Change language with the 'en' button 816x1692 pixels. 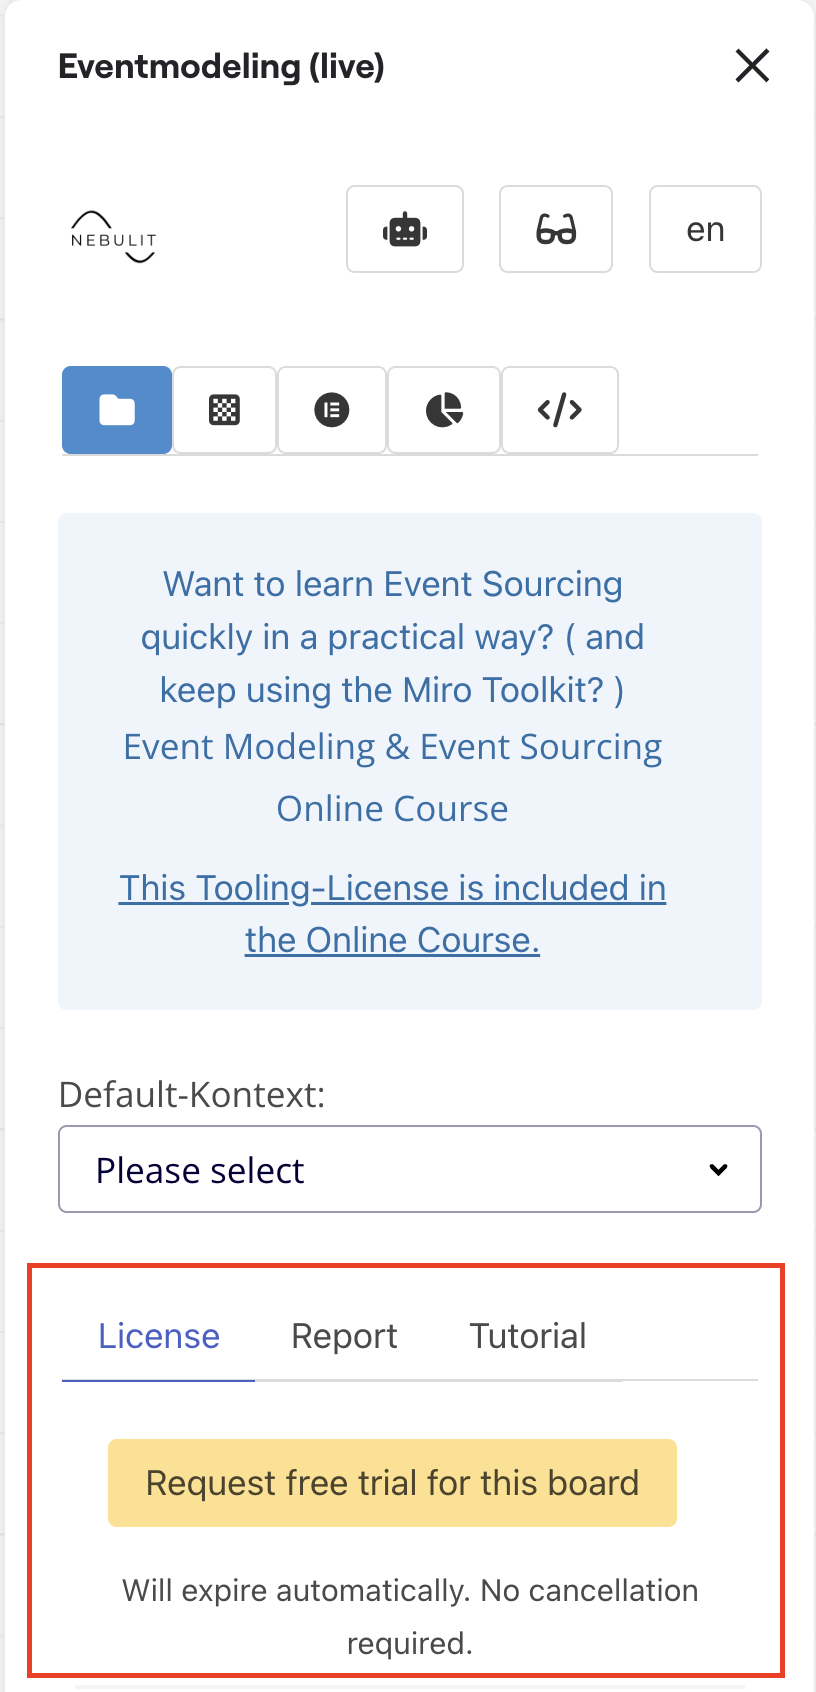tap(705, 229)
